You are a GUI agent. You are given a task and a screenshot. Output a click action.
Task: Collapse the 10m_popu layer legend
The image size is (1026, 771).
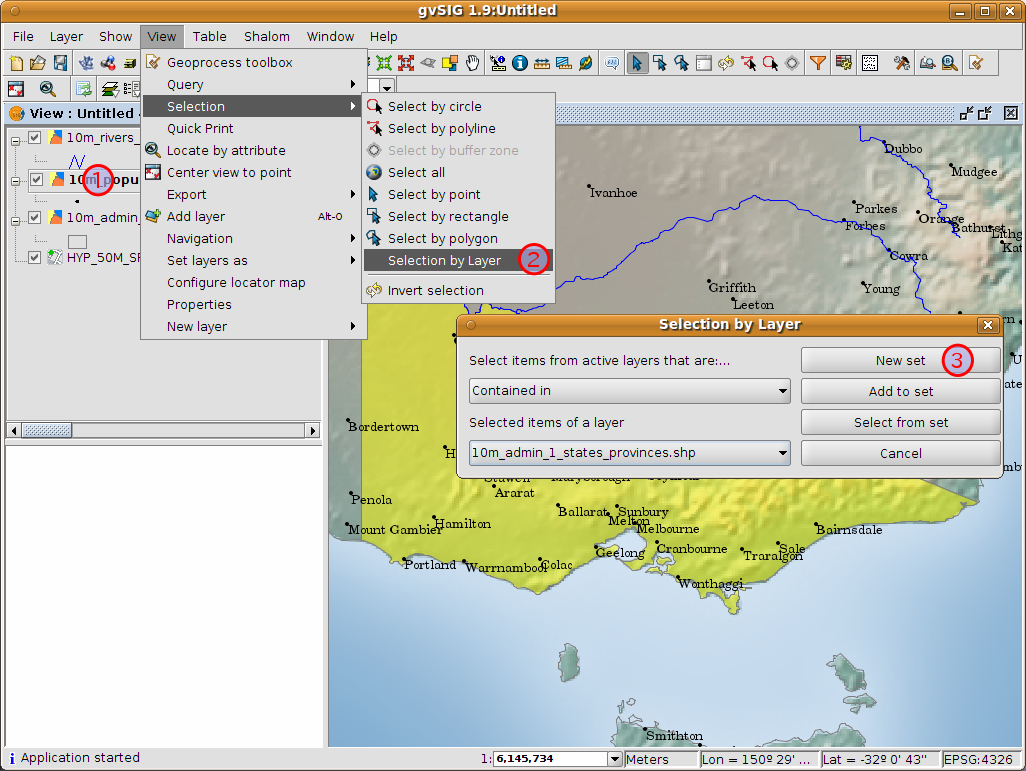15,181
